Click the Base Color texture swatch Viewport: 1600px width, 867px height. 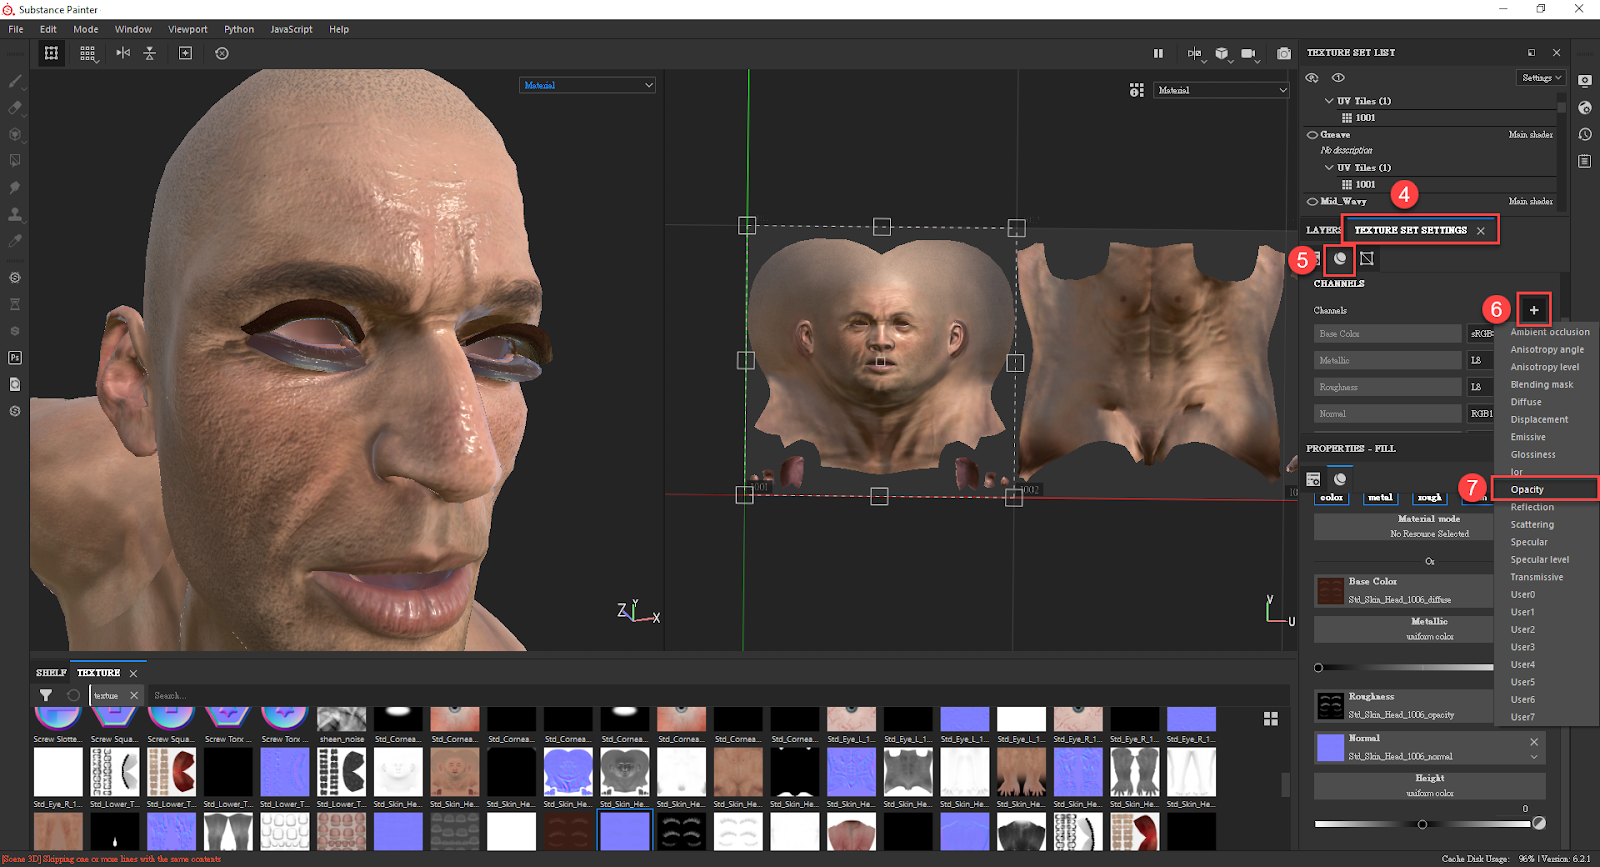[x=1330, y=591]
